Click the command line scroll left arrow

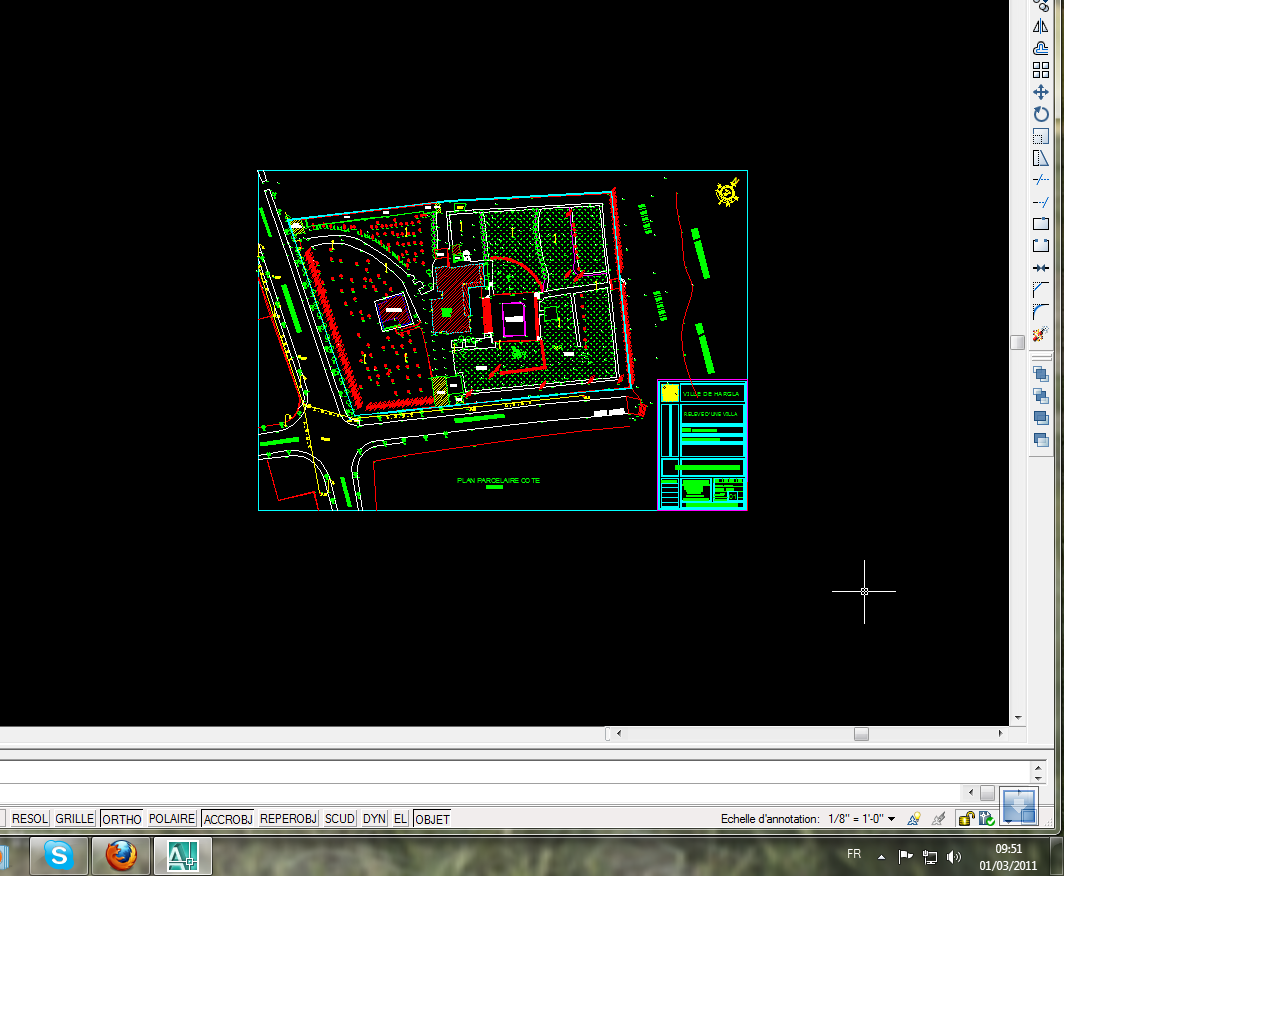(971, 793)
